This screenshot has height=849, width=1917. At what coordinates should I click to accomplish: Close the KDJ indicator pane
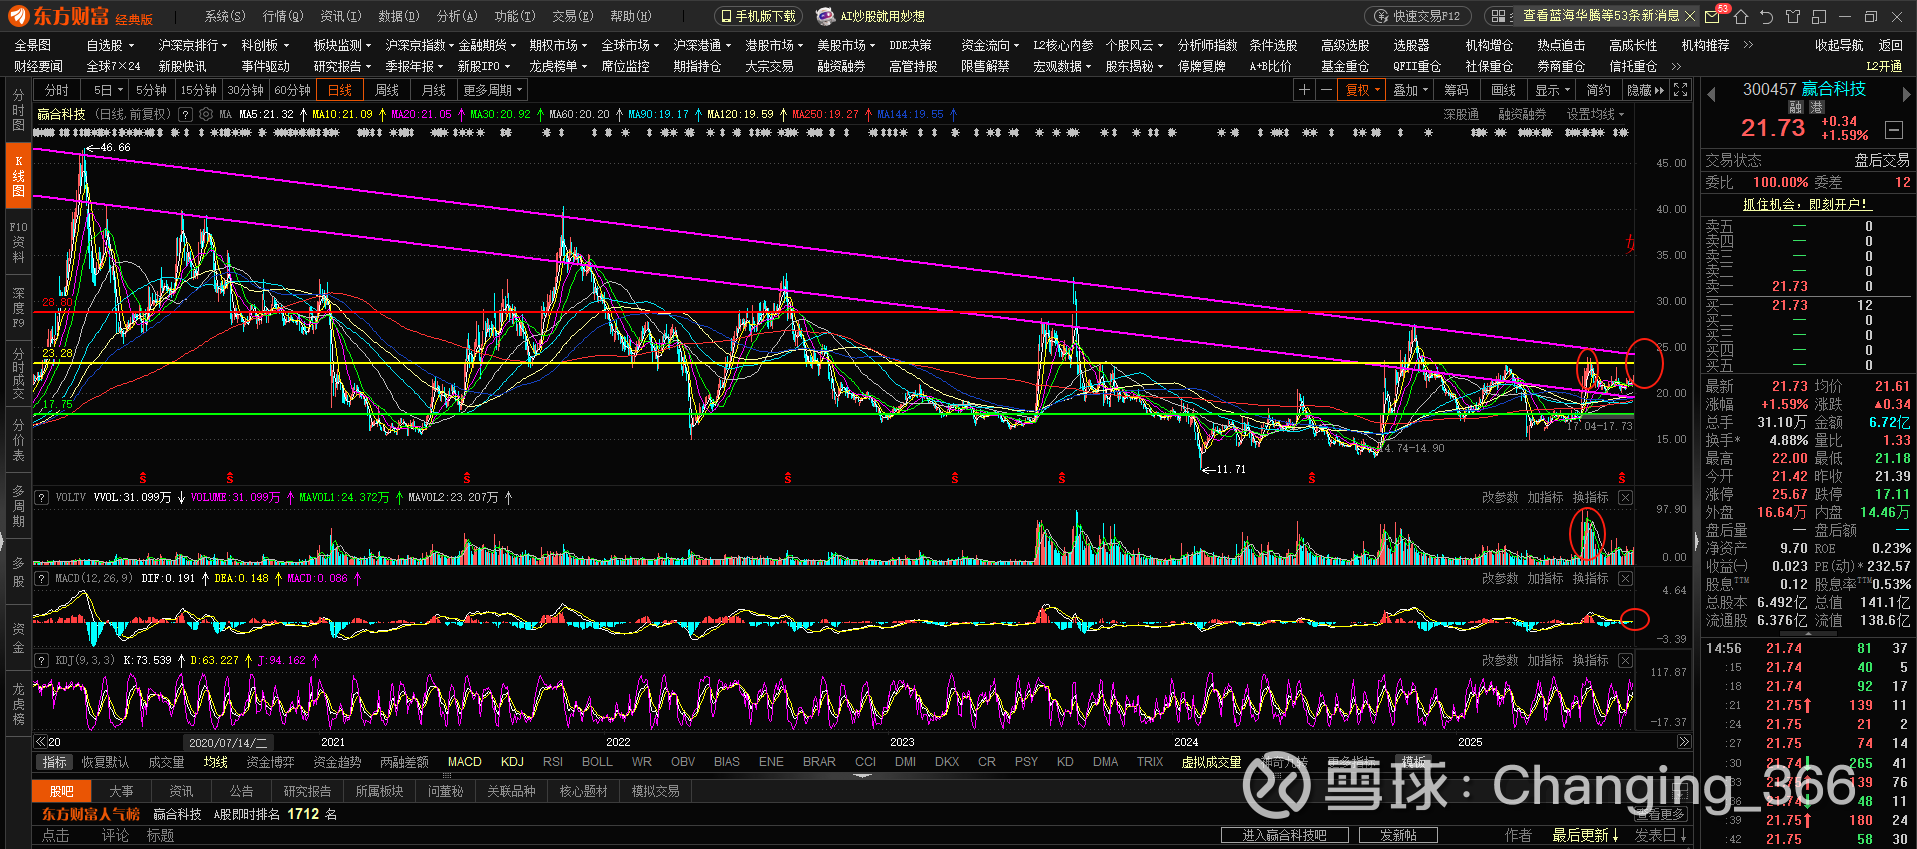point(1625,660)
